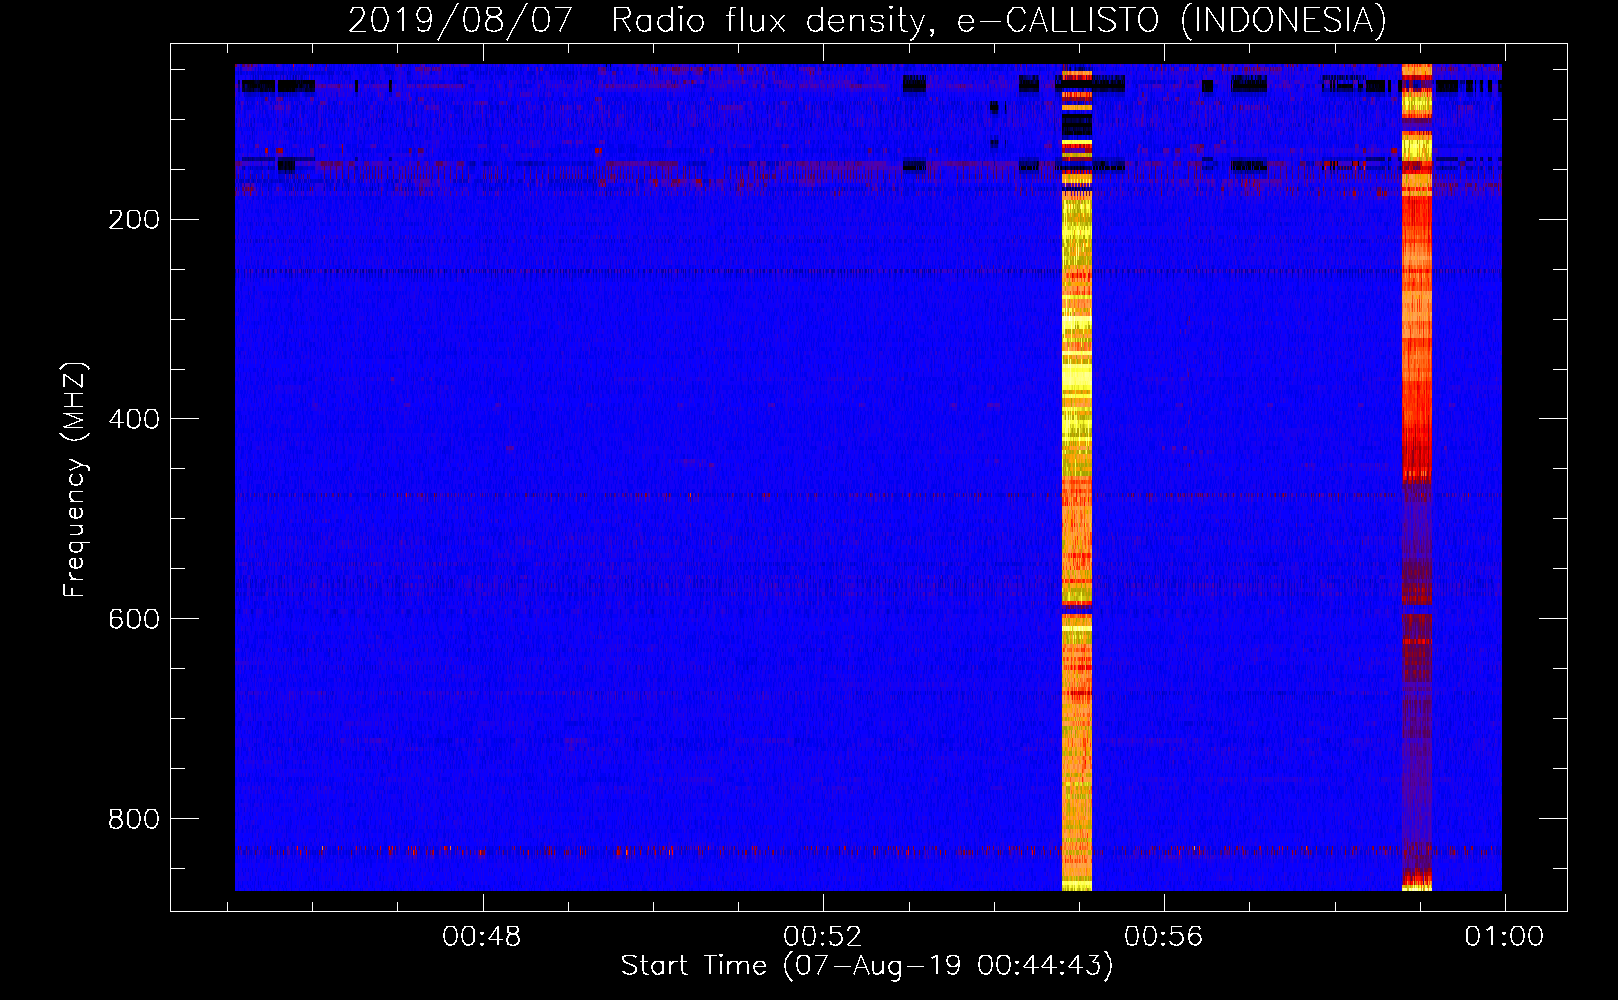This screenshot has height=1000, width=1618.
Task: Click the 200 frequency tick label
Action: pyautogui.click(x=134, y=220)
